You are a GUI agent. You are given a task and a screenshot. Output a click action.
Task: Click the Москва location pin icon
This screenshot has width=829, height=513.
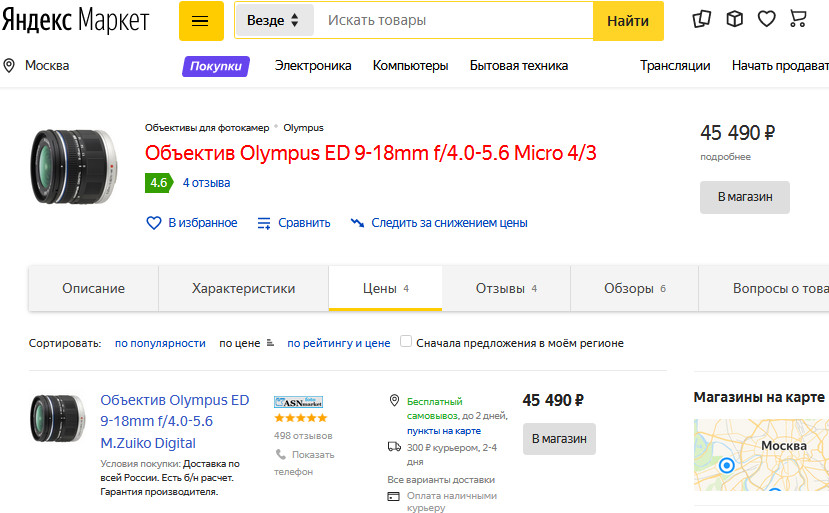coord(9,66)
